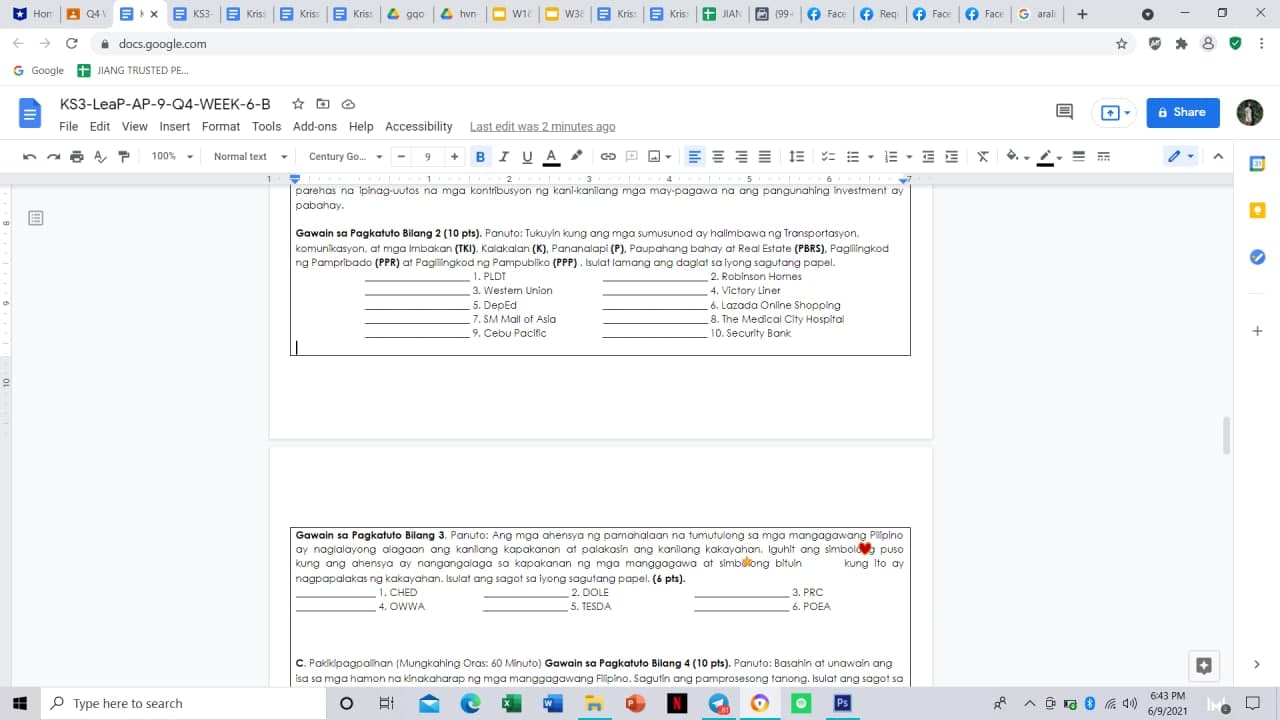Insert an image
This screenshot has height=720, width=1280.
click(654, 157)
